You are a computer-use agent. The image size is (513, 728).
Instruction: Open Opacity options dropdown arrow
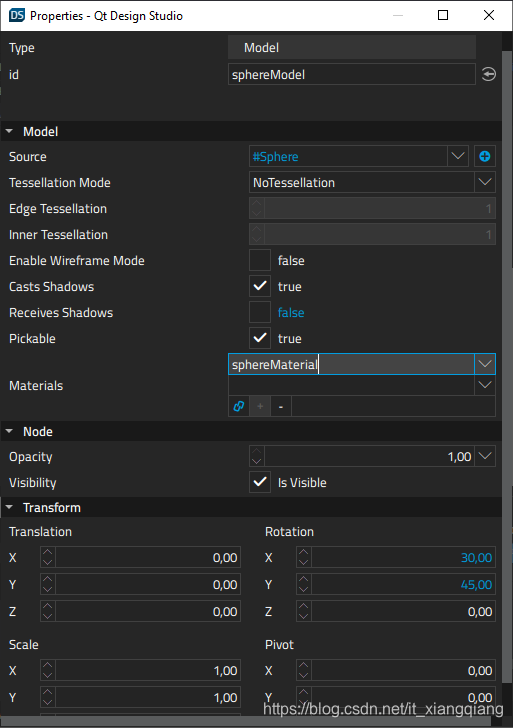[x=485, y=456]
